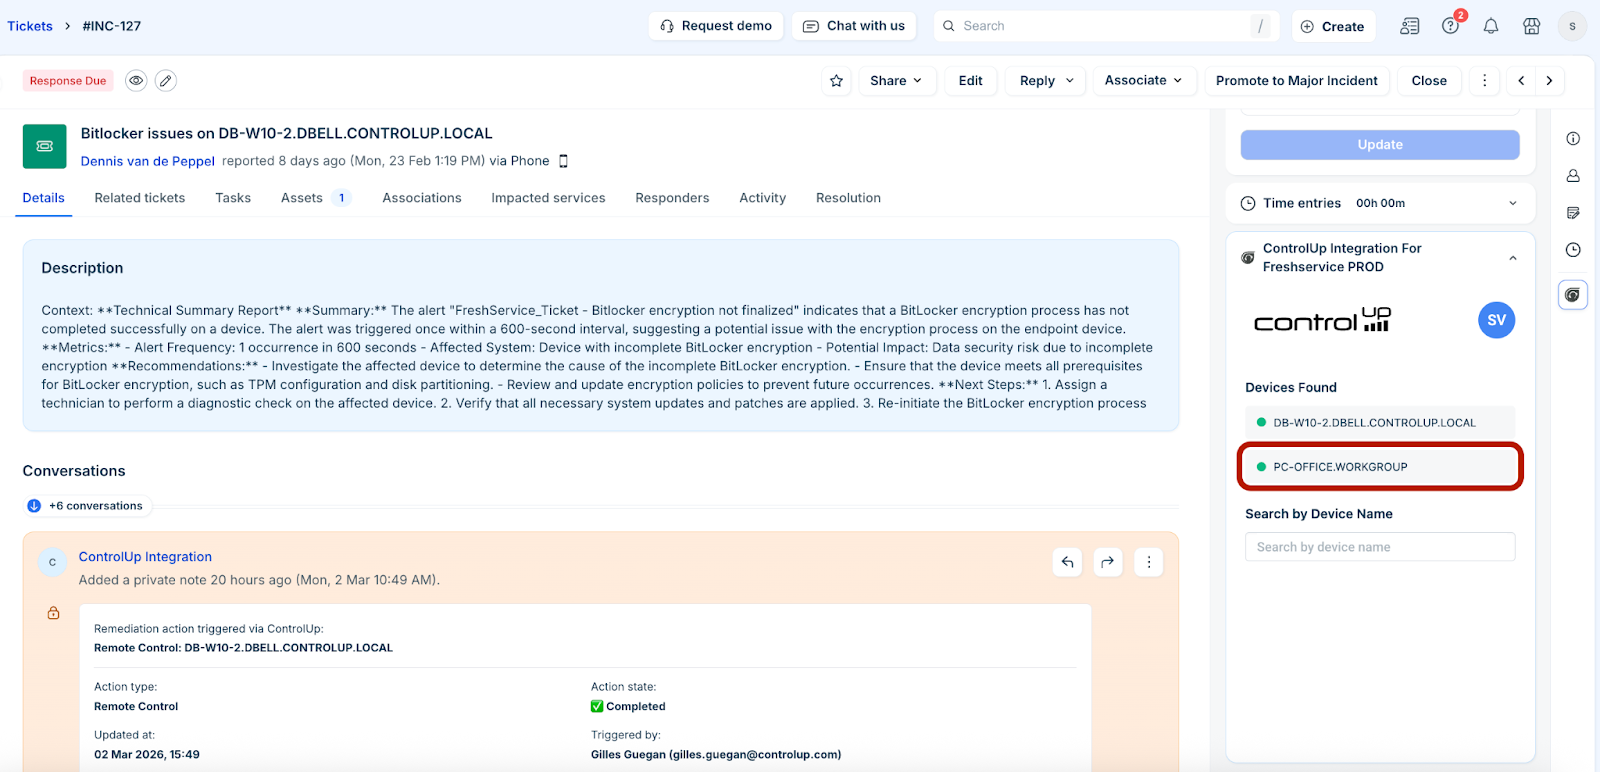Click #INC-127 in the breadcrumb
1600x772 pixels.
pos(112,26)
